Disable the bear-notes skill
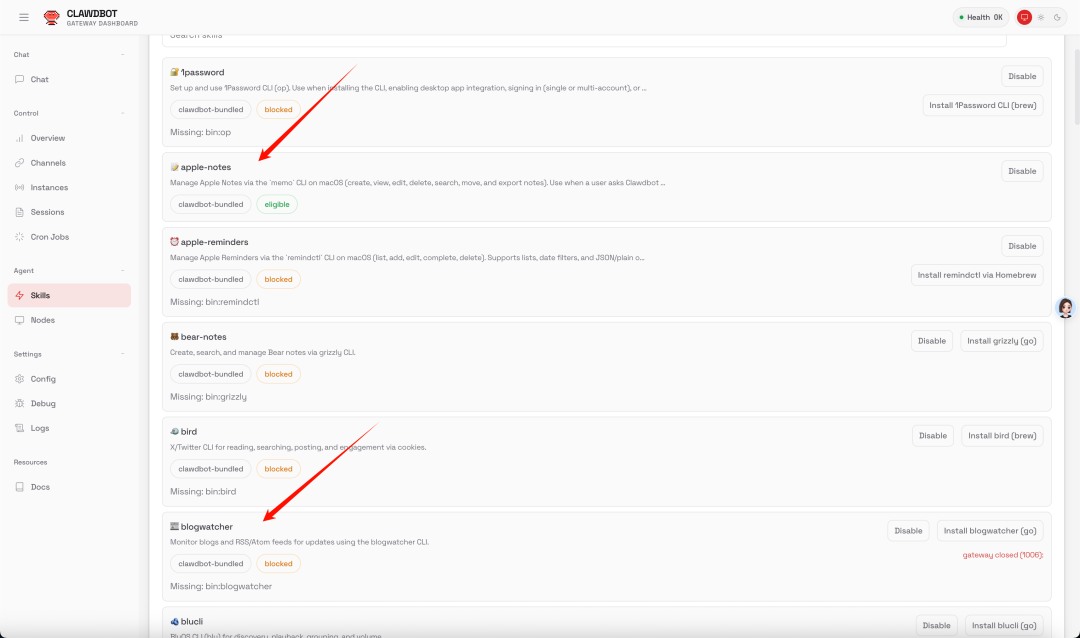This screenshot has height=638, width=1080. pos(932,341)
